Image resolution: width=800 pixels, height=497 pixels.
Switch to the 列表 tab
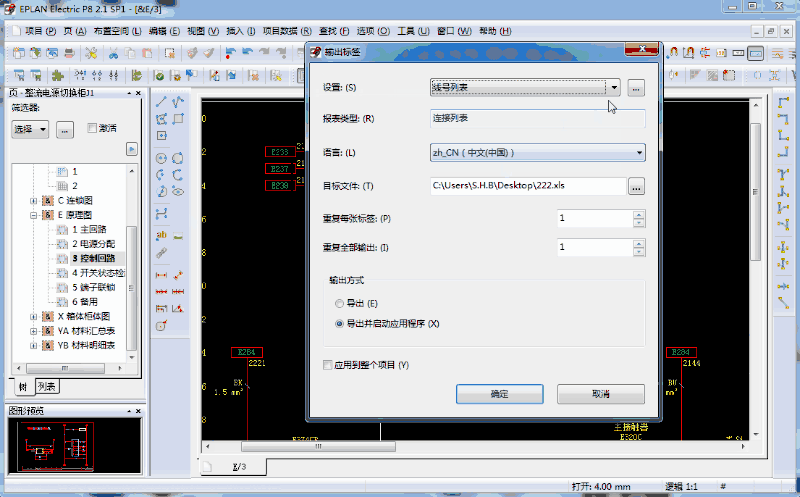(47, 386)
